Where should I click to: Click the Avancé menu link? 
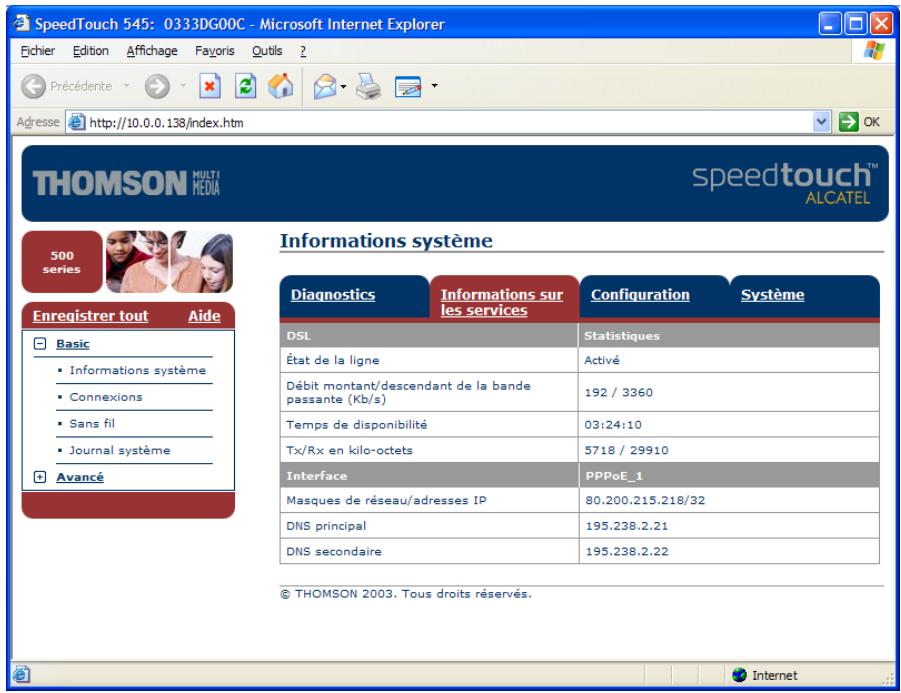pos(80,477)
